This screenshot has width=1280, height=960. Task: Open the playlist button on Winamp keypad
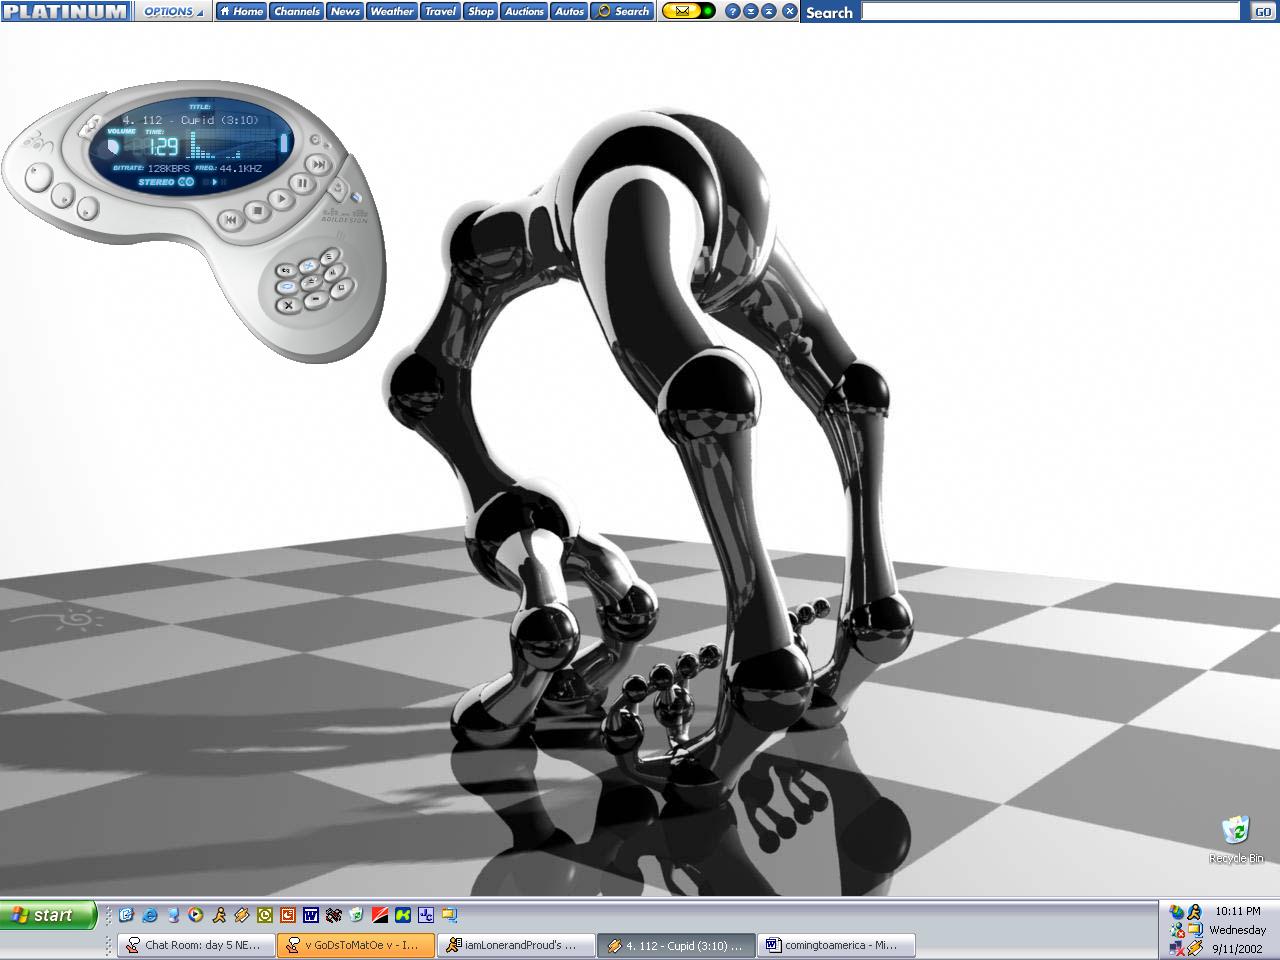(328, 257)
